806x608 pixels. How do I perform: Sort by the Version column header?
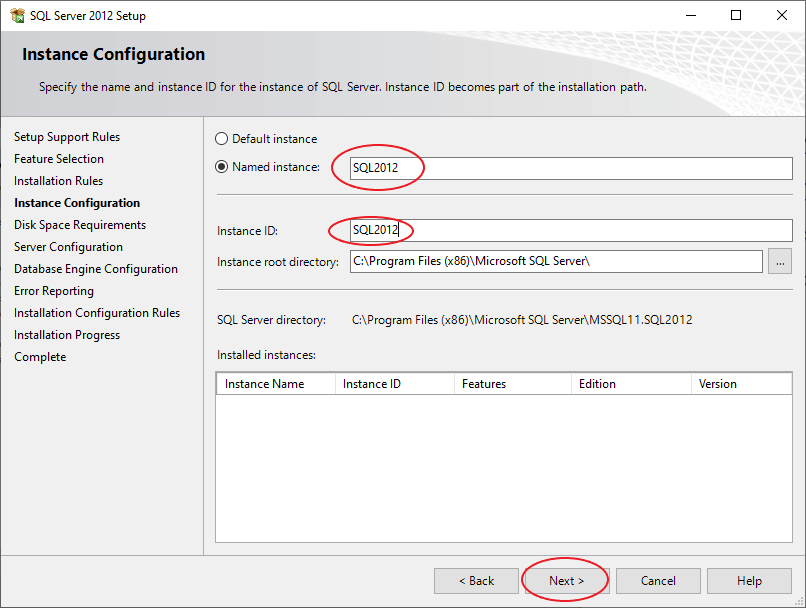[741, 384]
